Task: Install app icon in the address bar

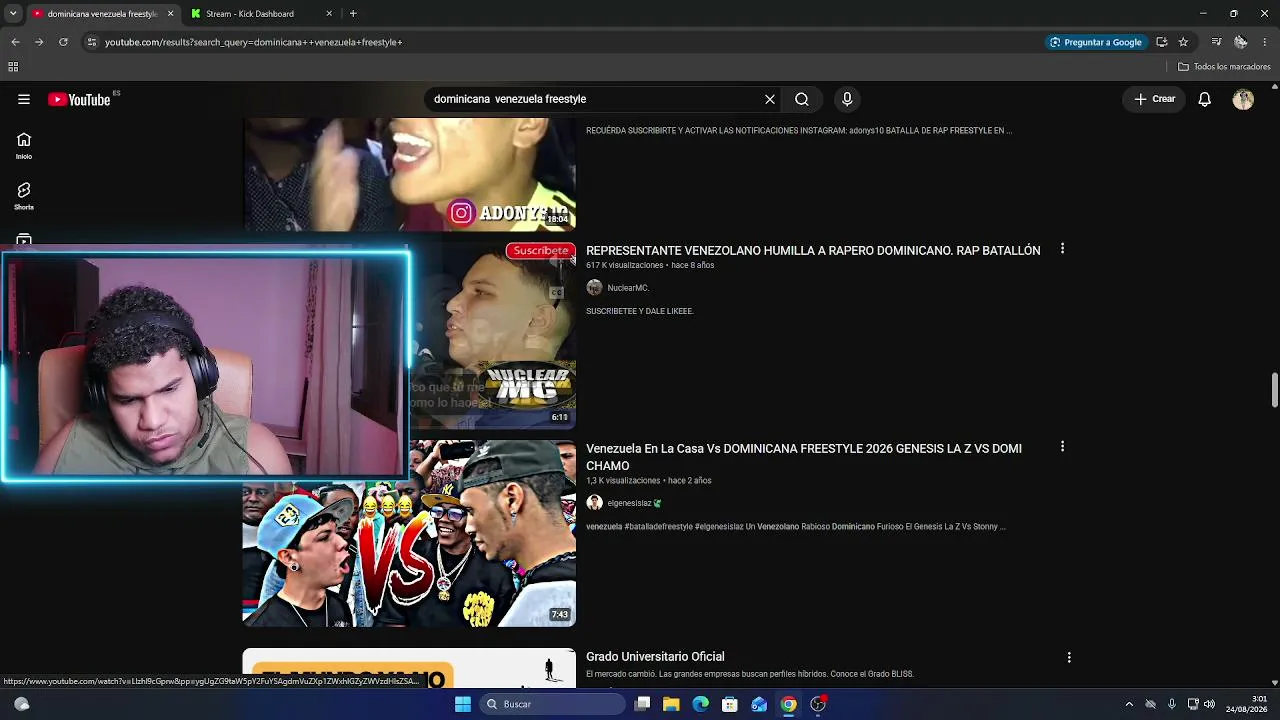Action: click(x=1162, y=42)
